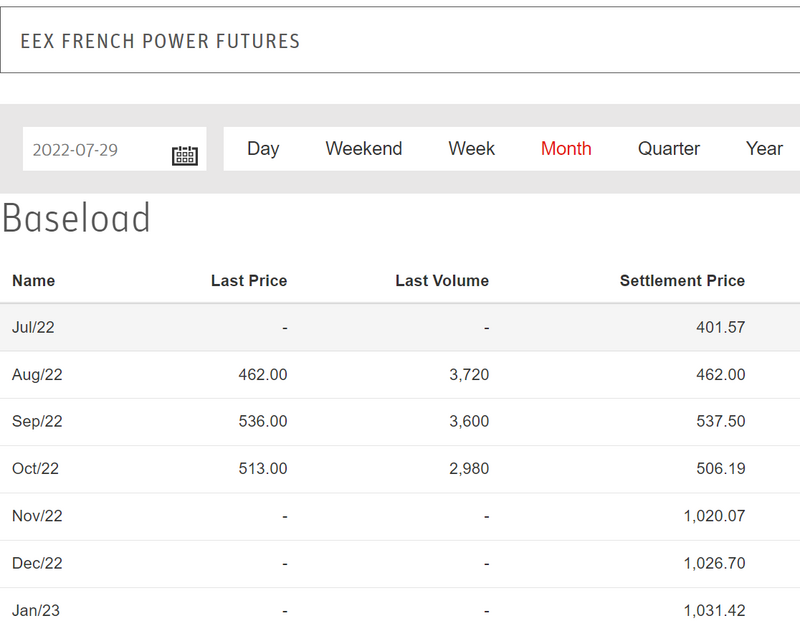Click the Dec/22 contract name
This screenshot has height=626, width=800.
pos(37,563)
